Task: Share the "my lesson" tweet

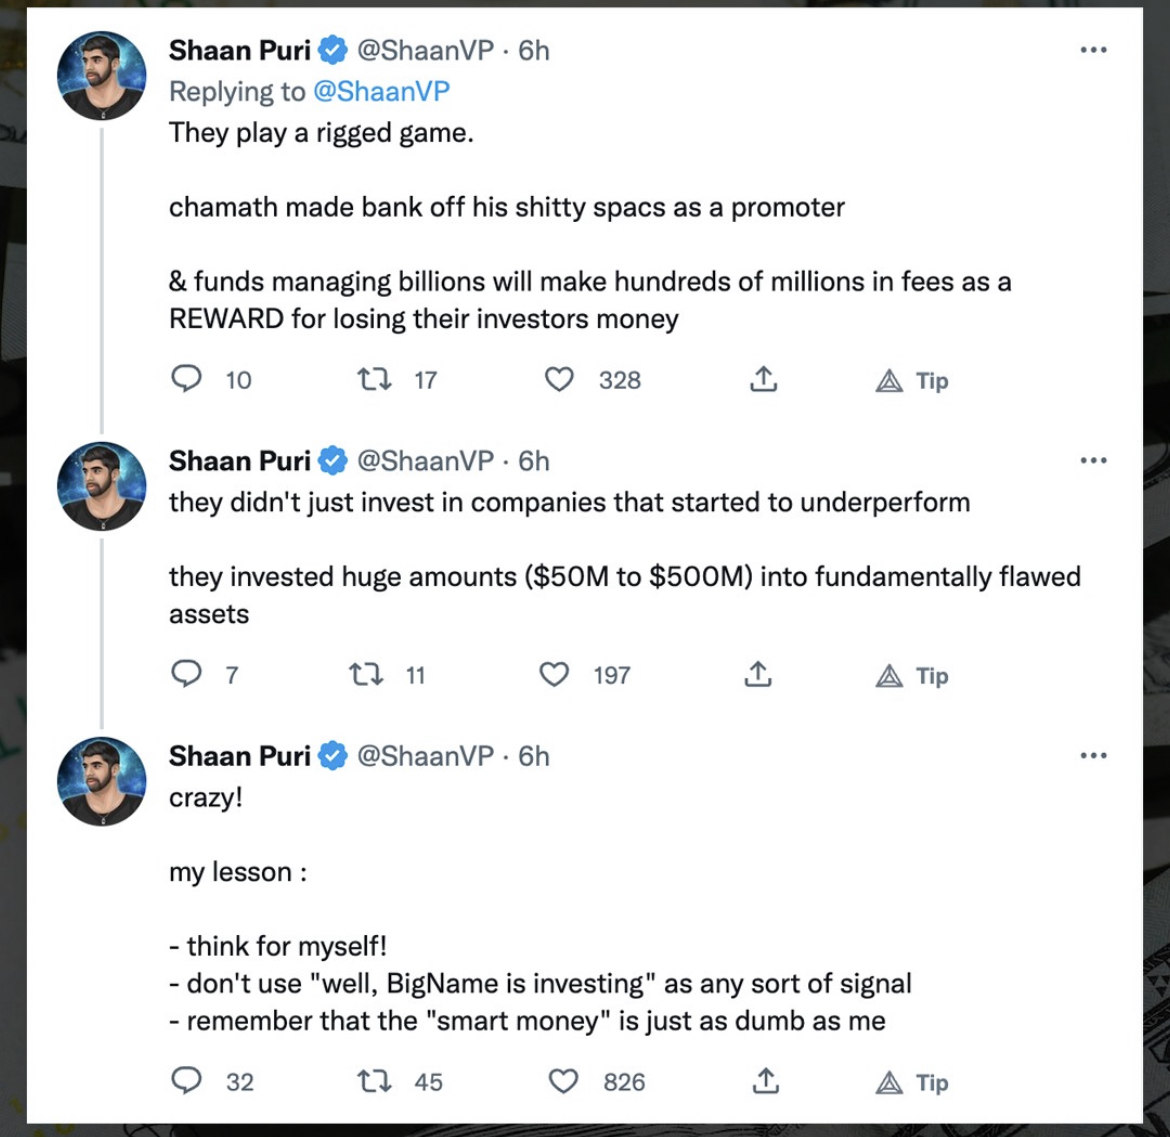Action: pyautogui.click(x=765, y=1081)
